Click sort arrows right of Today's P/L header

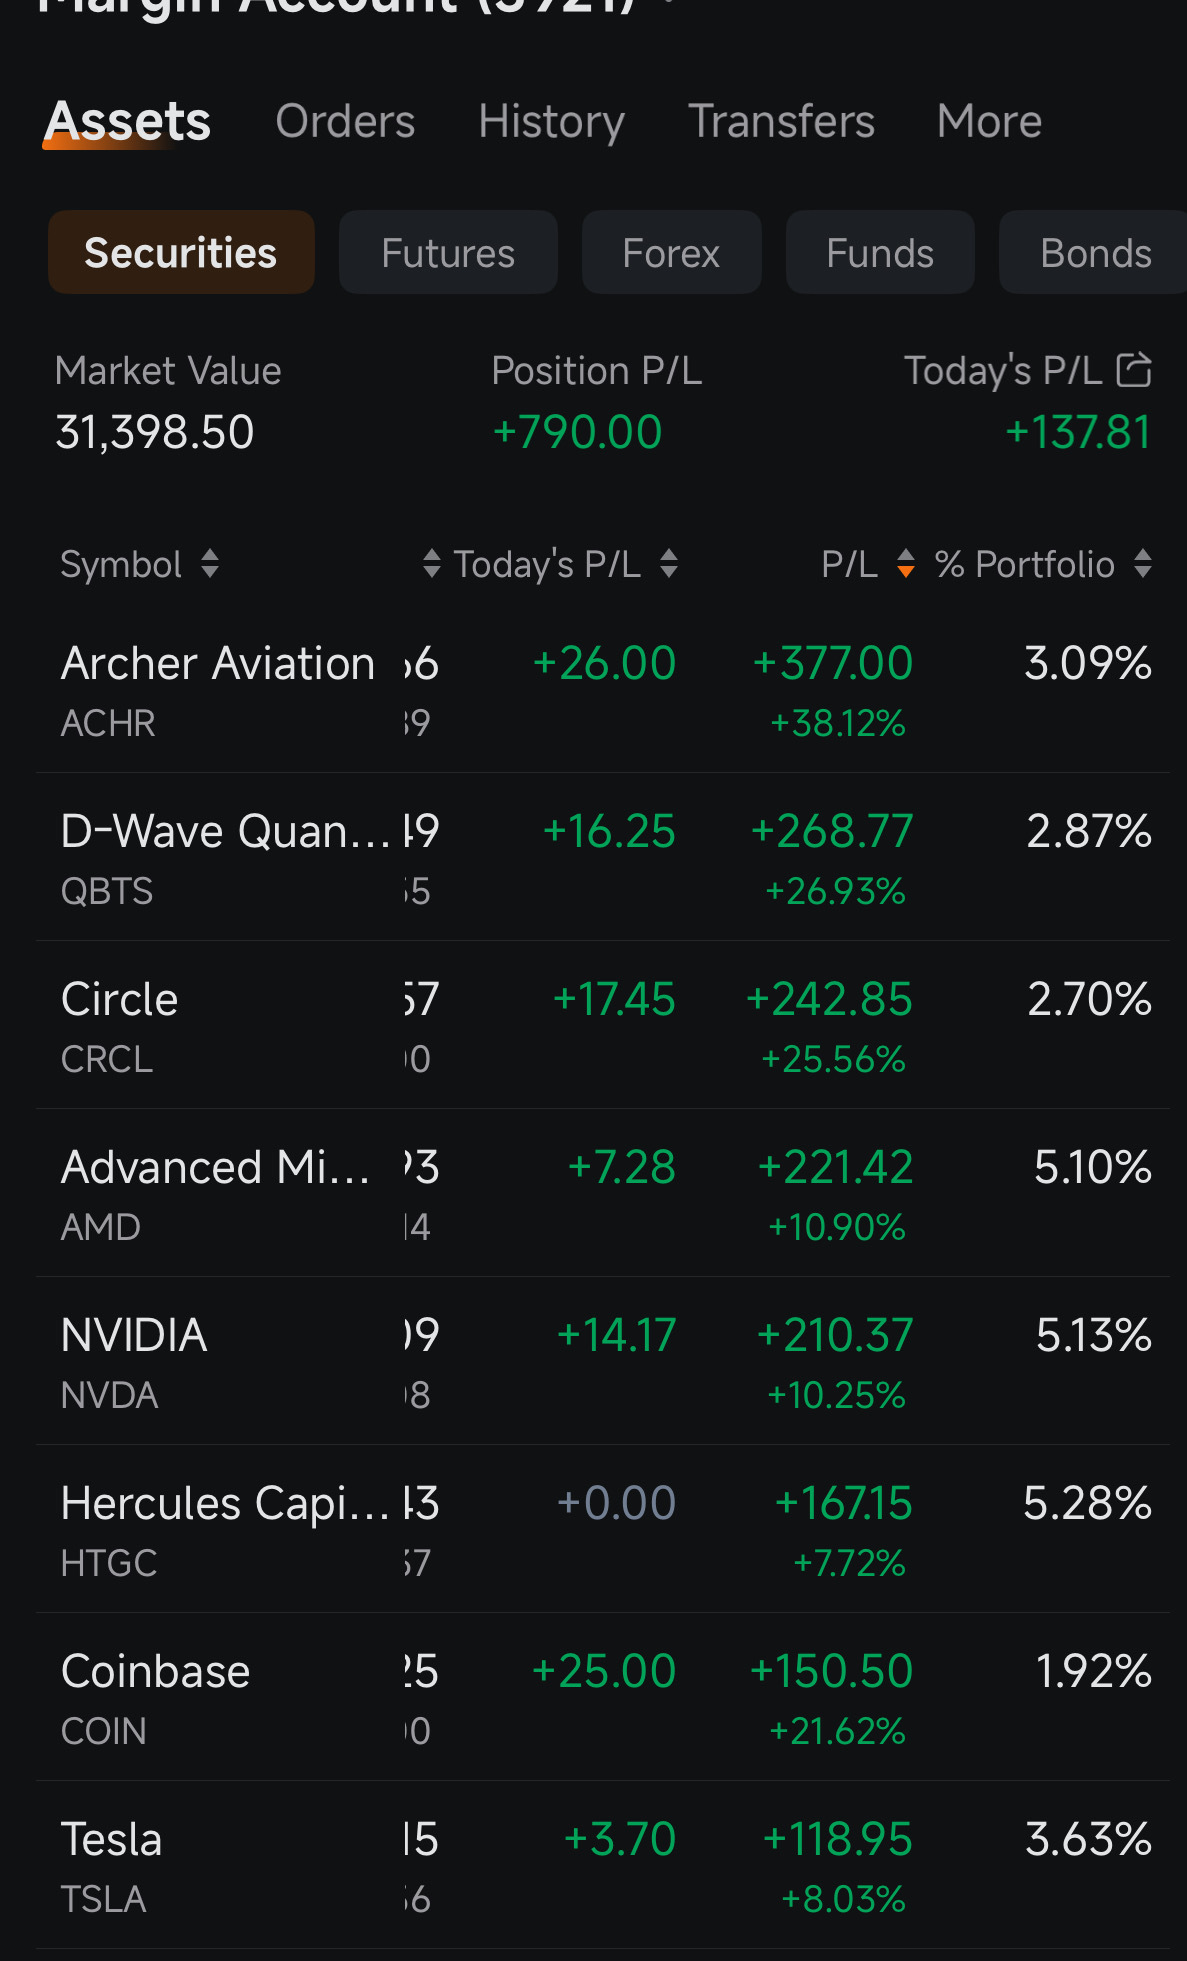point(669,564)
